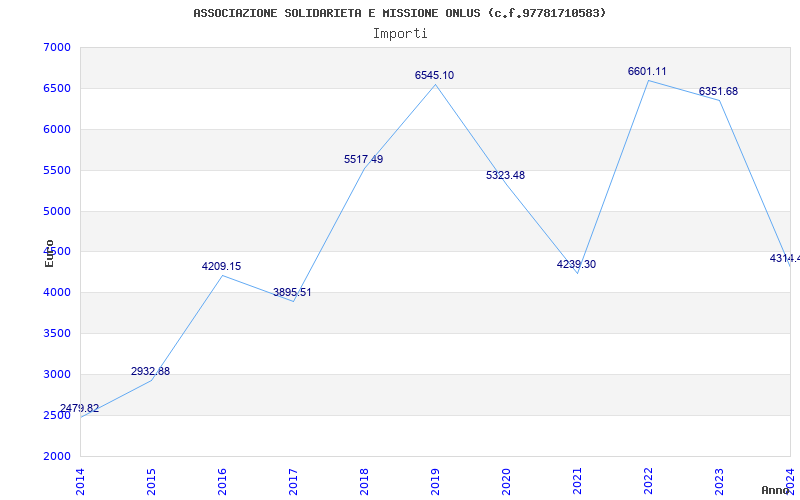The image size is (800, 500).
Task: Select the y-axis tick 6000
Action: pos(57,129)
